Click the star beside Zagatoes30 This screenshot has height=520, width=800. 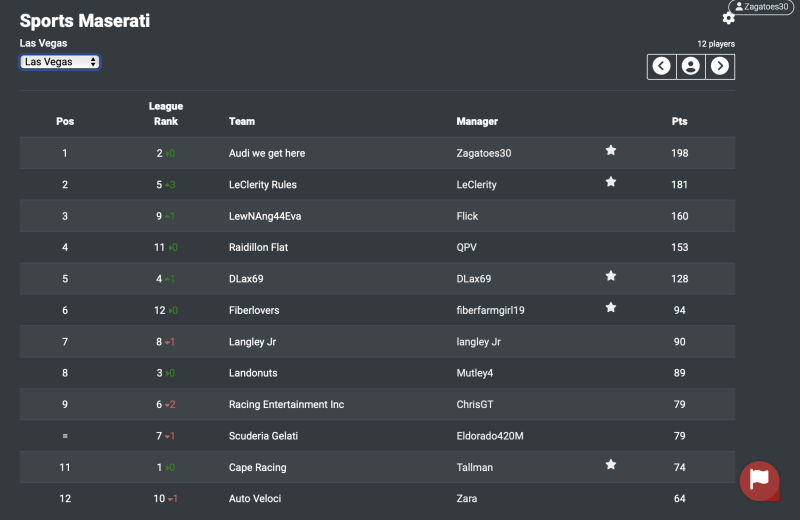tap(611, 151)
